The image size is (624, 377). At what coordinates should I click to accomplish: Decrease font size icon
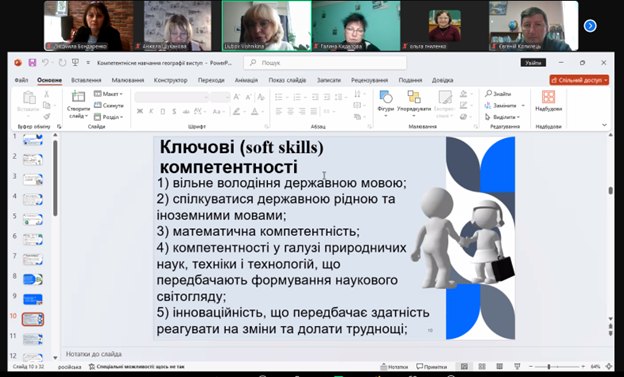click(248, 97)
